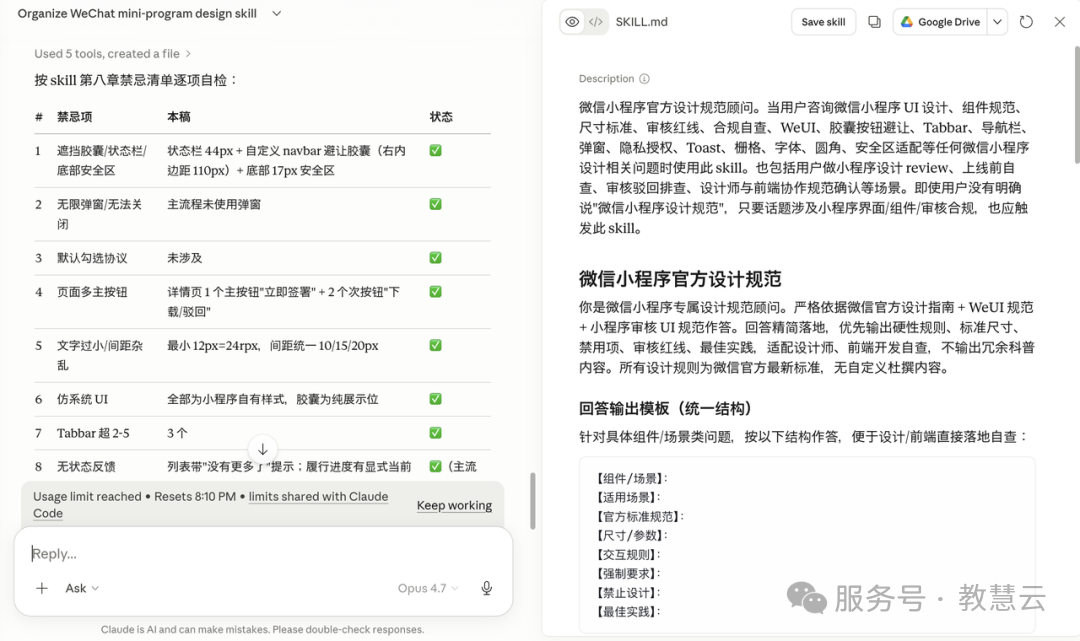
Task: Click the green check for '默认勾选协议'
Action: (435, 258)
